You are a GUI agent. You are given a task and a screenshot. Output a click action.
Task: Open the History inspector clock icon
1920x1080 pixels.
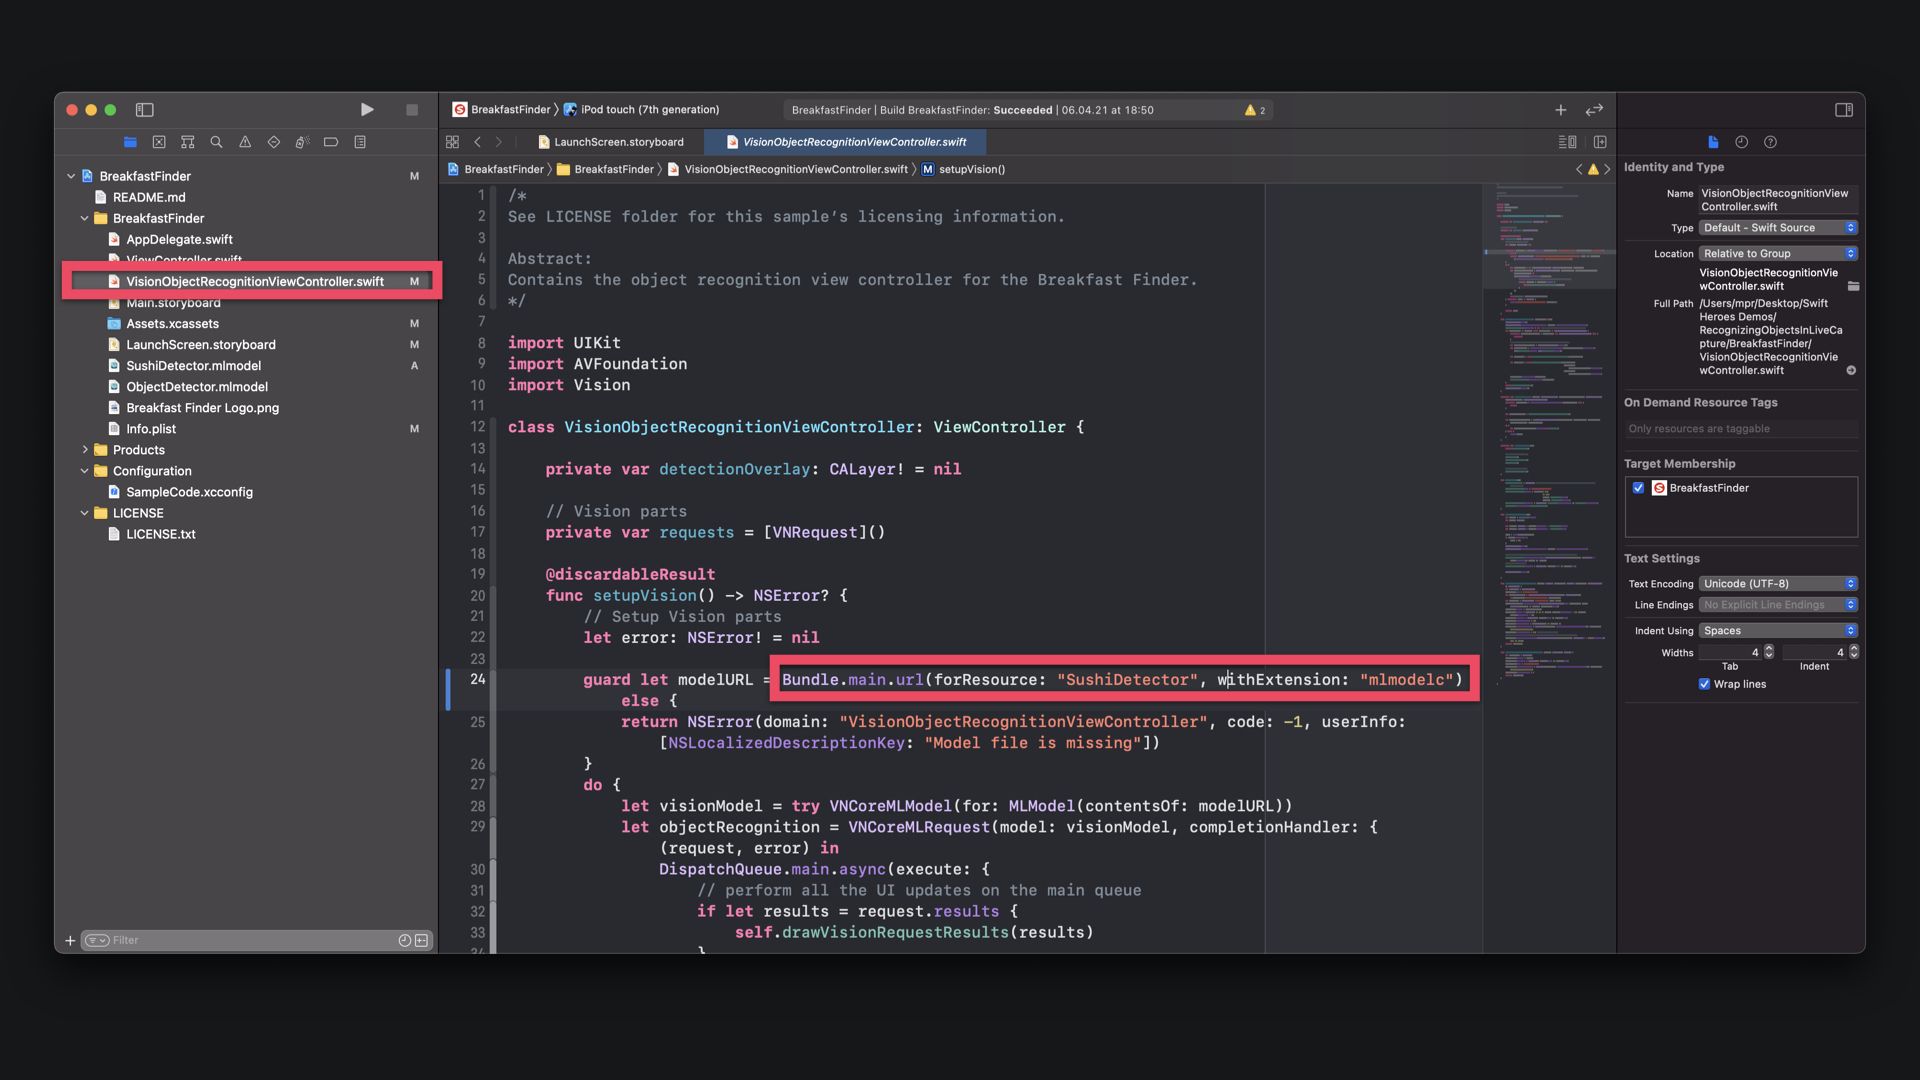1741,142
